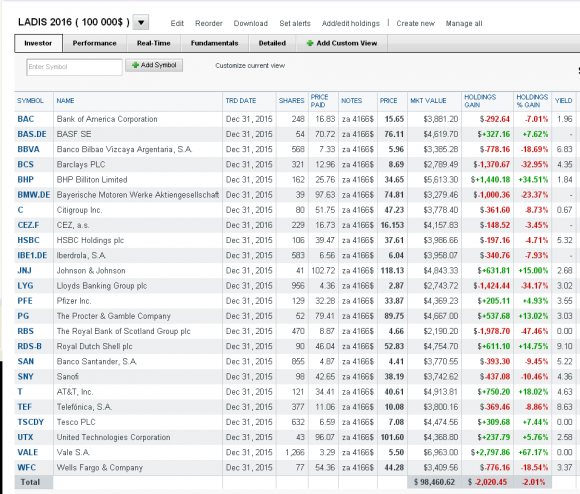The width and height of the screenshot is (580, 494).
Task: Click the green plus Add Symbol button
Action: (154, 65)
